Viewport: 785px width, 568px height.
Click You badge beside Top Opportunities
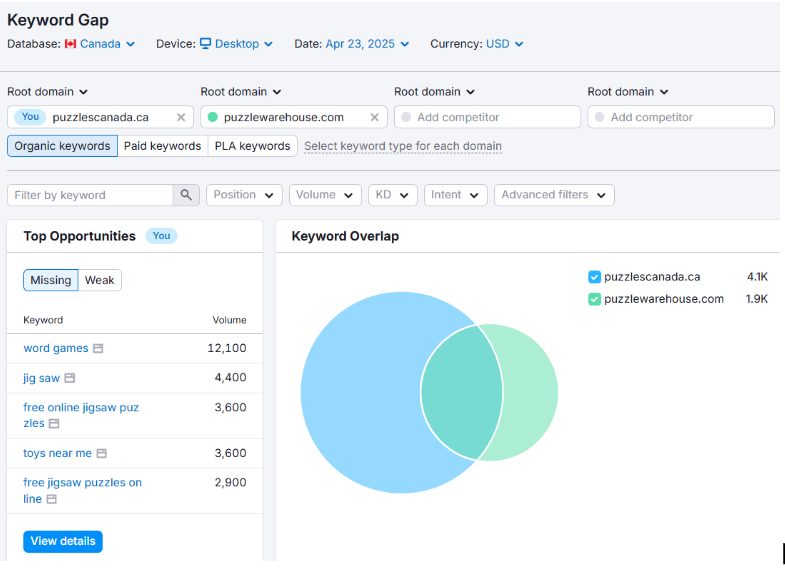[x=161, y=236]
